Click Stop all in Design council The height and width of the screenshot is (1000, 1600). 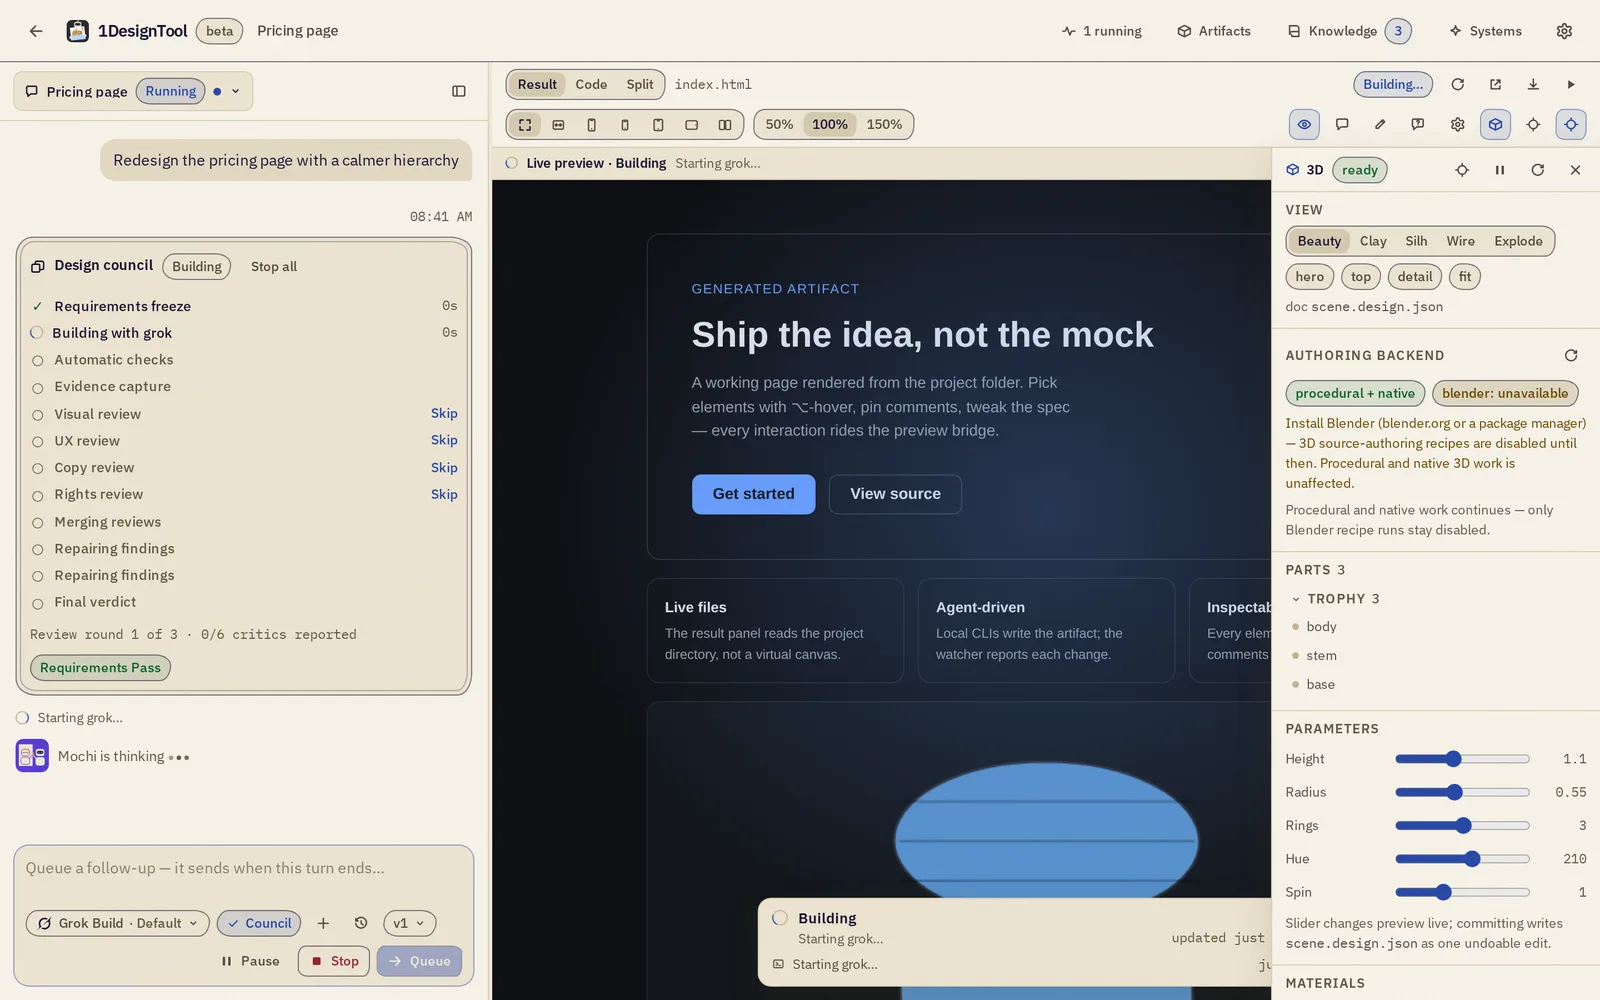point(274,267)
